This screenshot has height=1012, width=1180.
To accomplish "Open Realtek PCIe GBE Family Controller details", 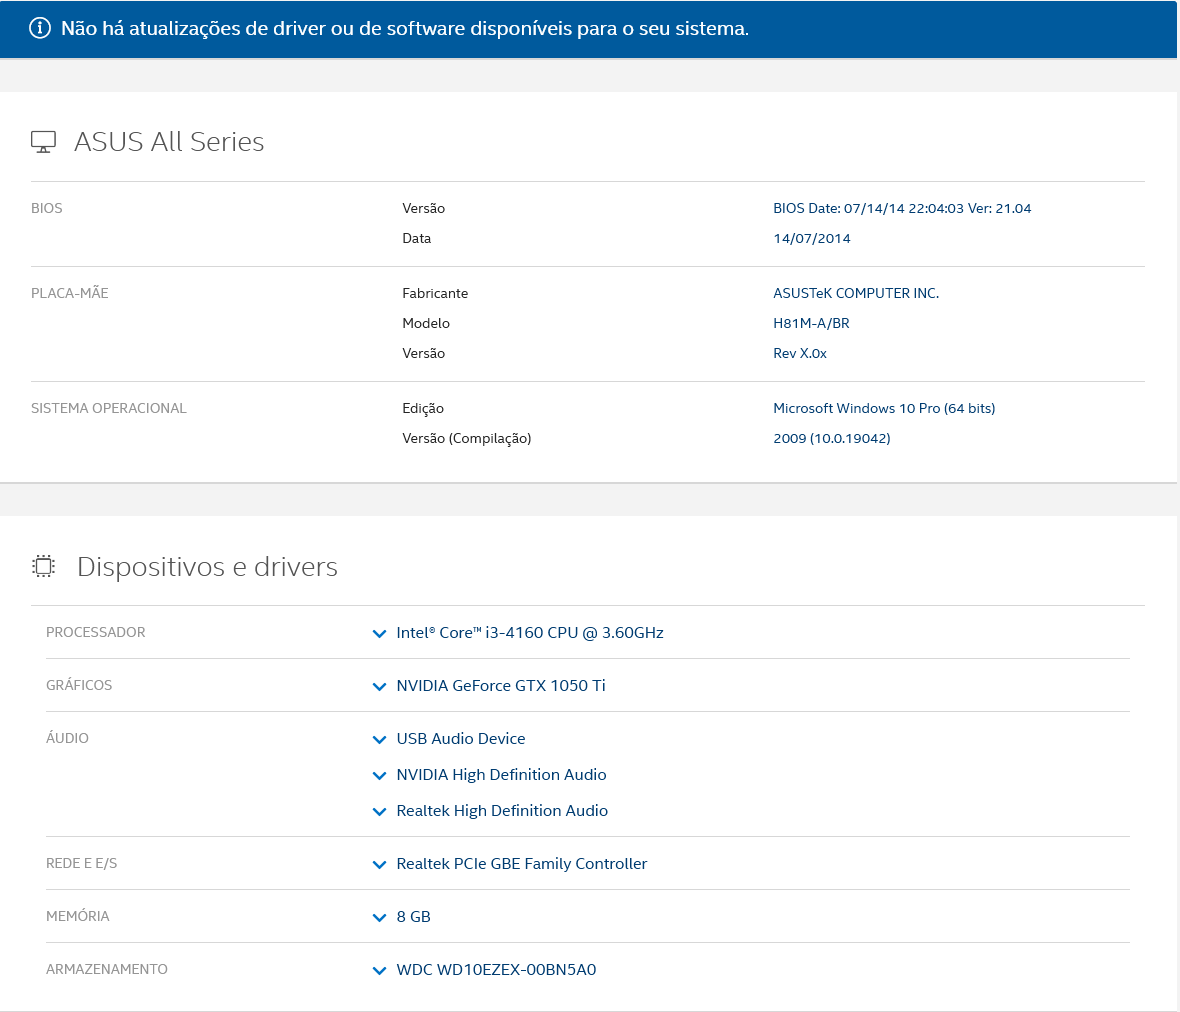I will 522,864.
